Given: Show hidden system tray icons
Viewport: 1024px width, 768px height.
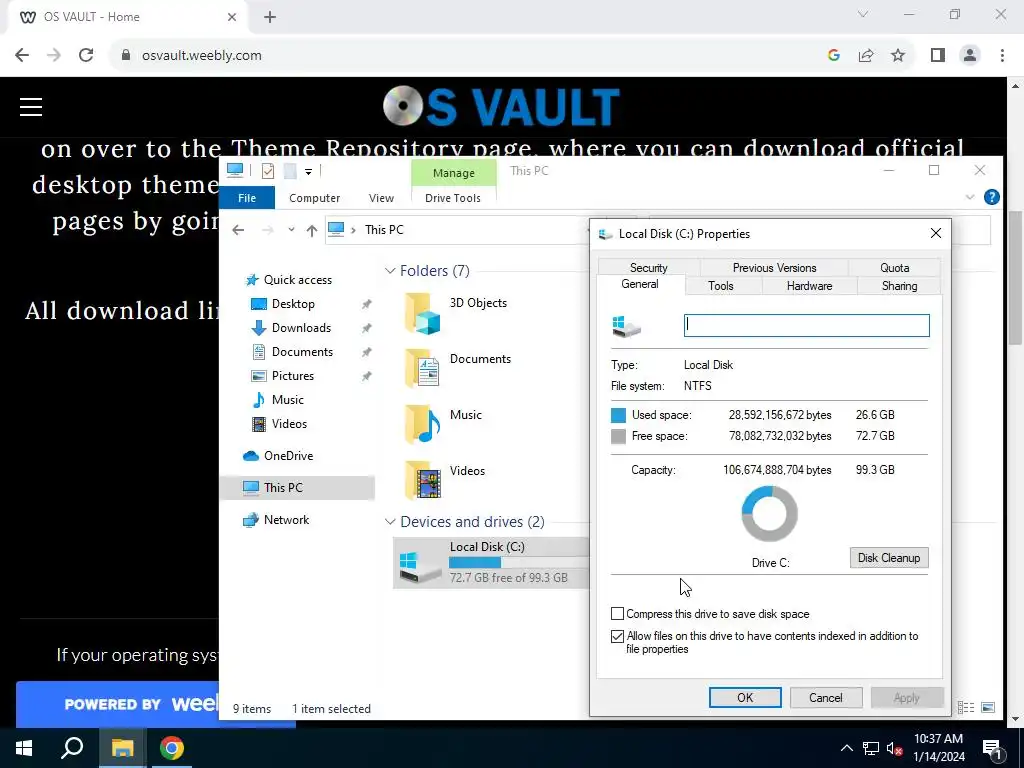Looking at the screenshot, I should 846,748.
